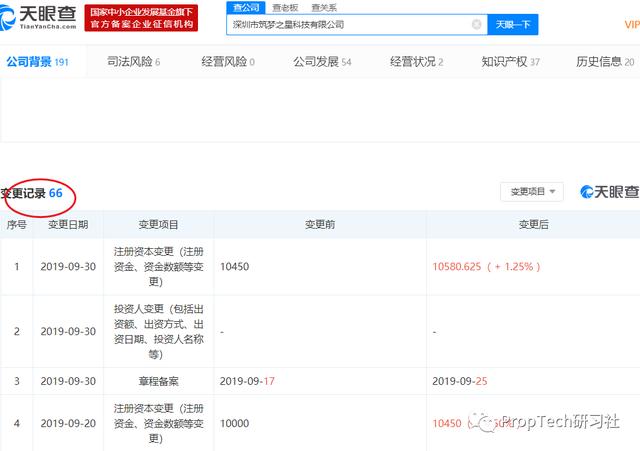Viewport: 640px width, 451px height.
Task: Click the 天眼查 watermark logo beside 变更项目
Action: click(x=604, y=191)
